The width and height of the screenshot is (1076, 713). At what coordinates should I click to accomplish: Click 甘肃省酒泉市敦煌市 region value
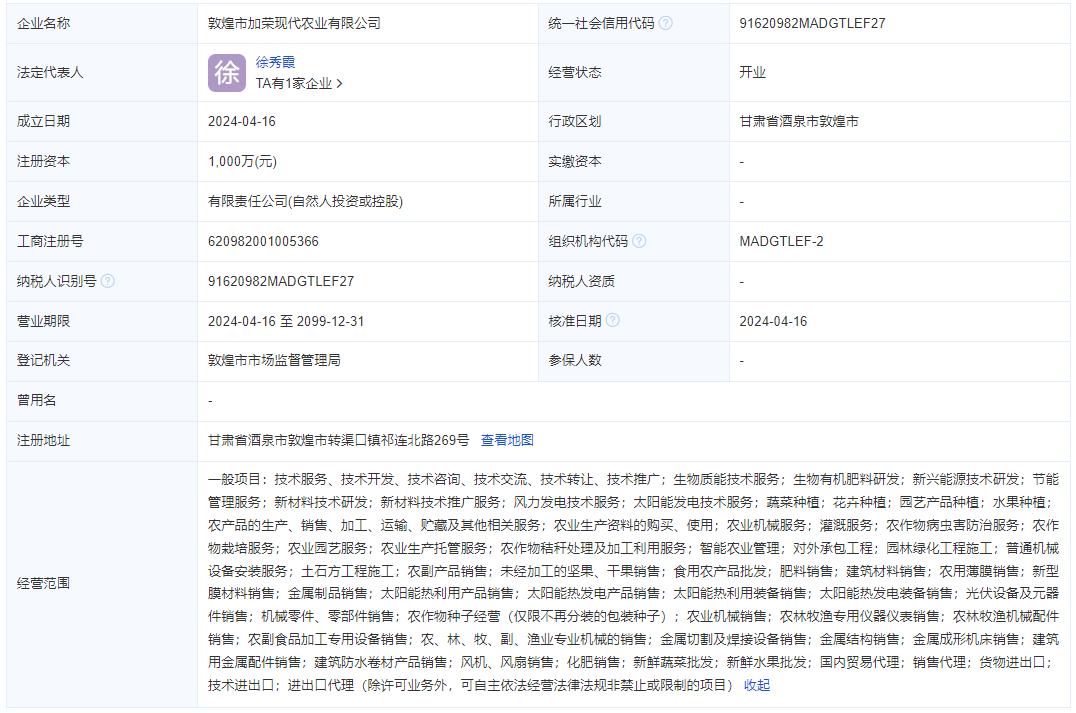(799, 121)
